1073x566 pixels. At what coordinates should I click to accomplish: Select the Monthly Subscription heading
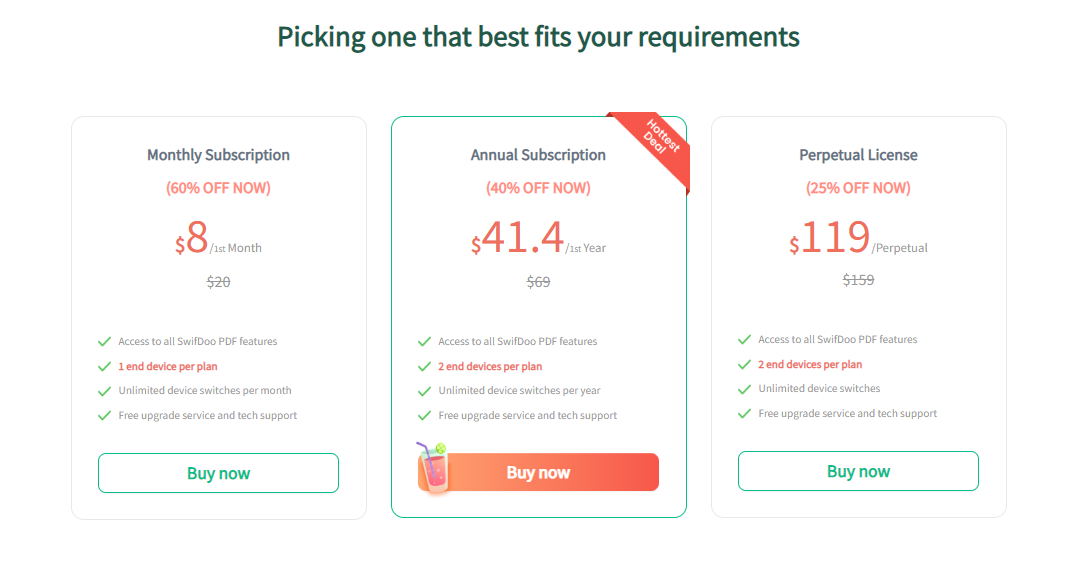[x=218, y=155]
